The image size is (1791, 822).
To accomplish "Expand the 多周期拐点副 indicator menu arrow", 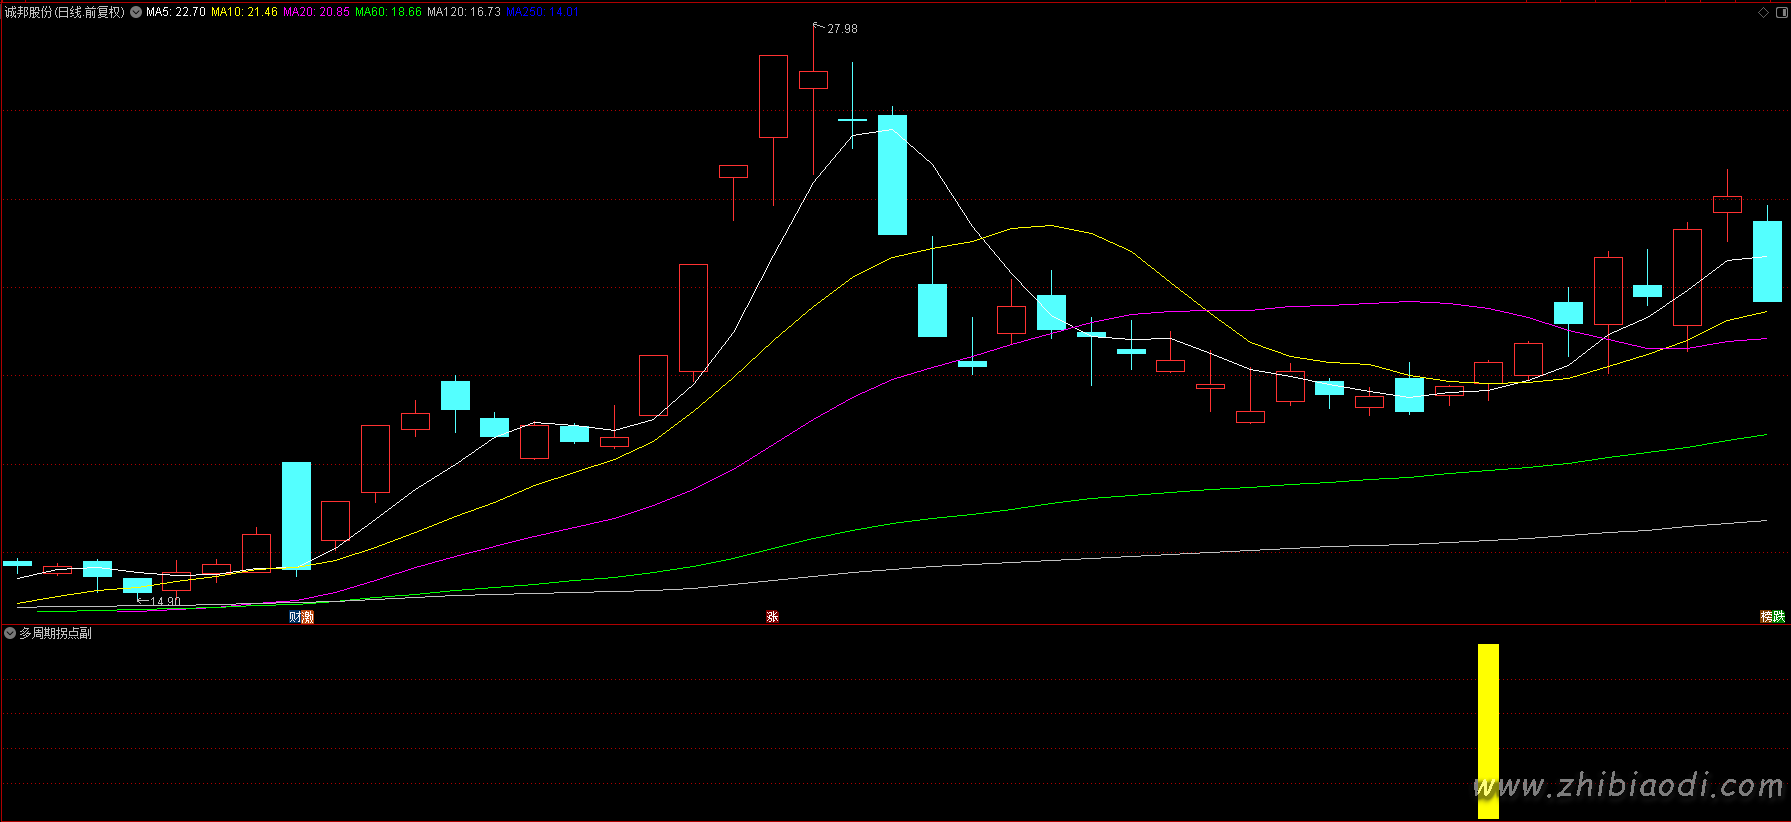I will coord(10,633).
